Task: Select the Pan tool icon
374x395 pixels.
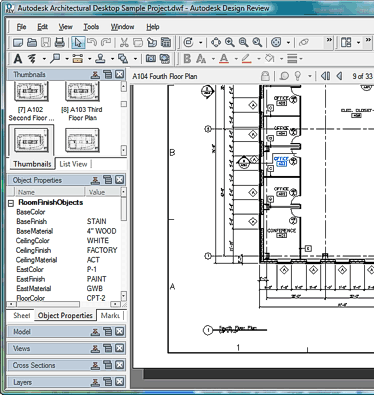Action: tap(216, 42)
